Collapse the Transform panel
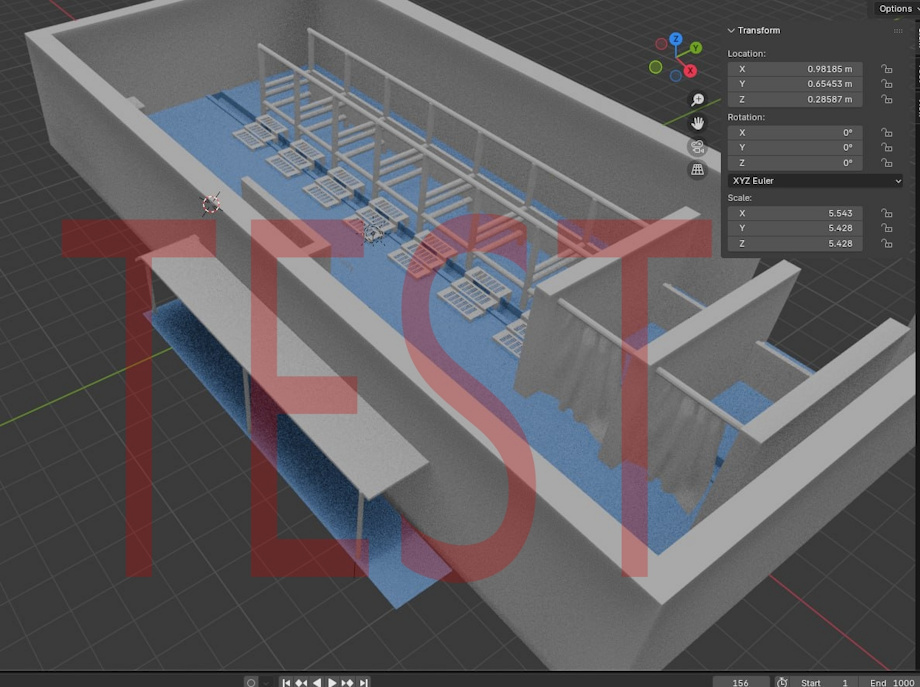920x687 pixels. pos(731,31)
